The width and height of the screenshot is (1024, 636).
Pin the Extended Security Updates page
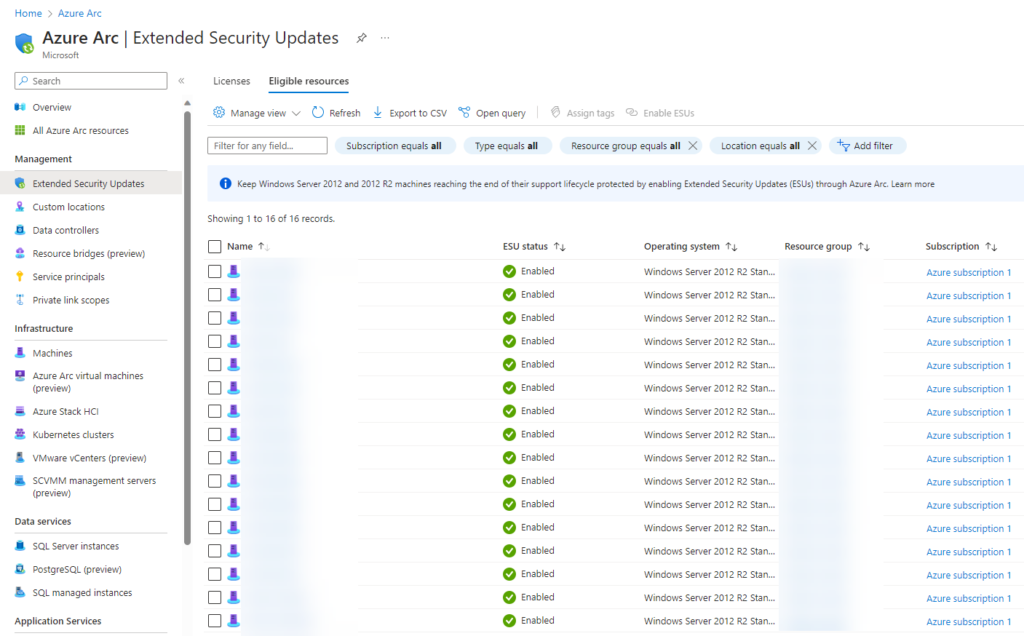pos(361,37)
